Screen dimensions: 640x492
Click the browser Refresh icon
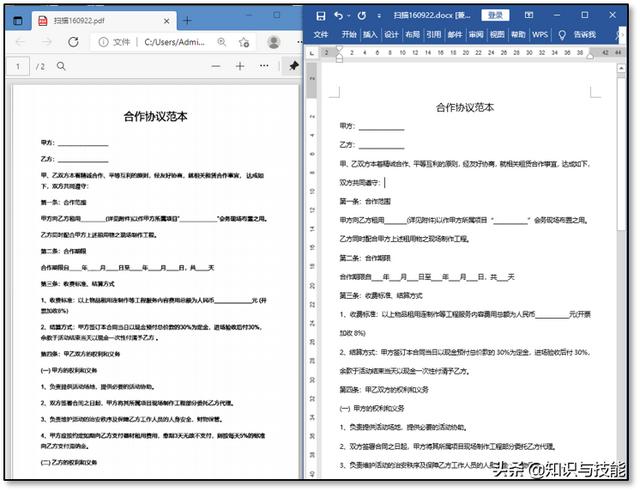coord(73,42)
